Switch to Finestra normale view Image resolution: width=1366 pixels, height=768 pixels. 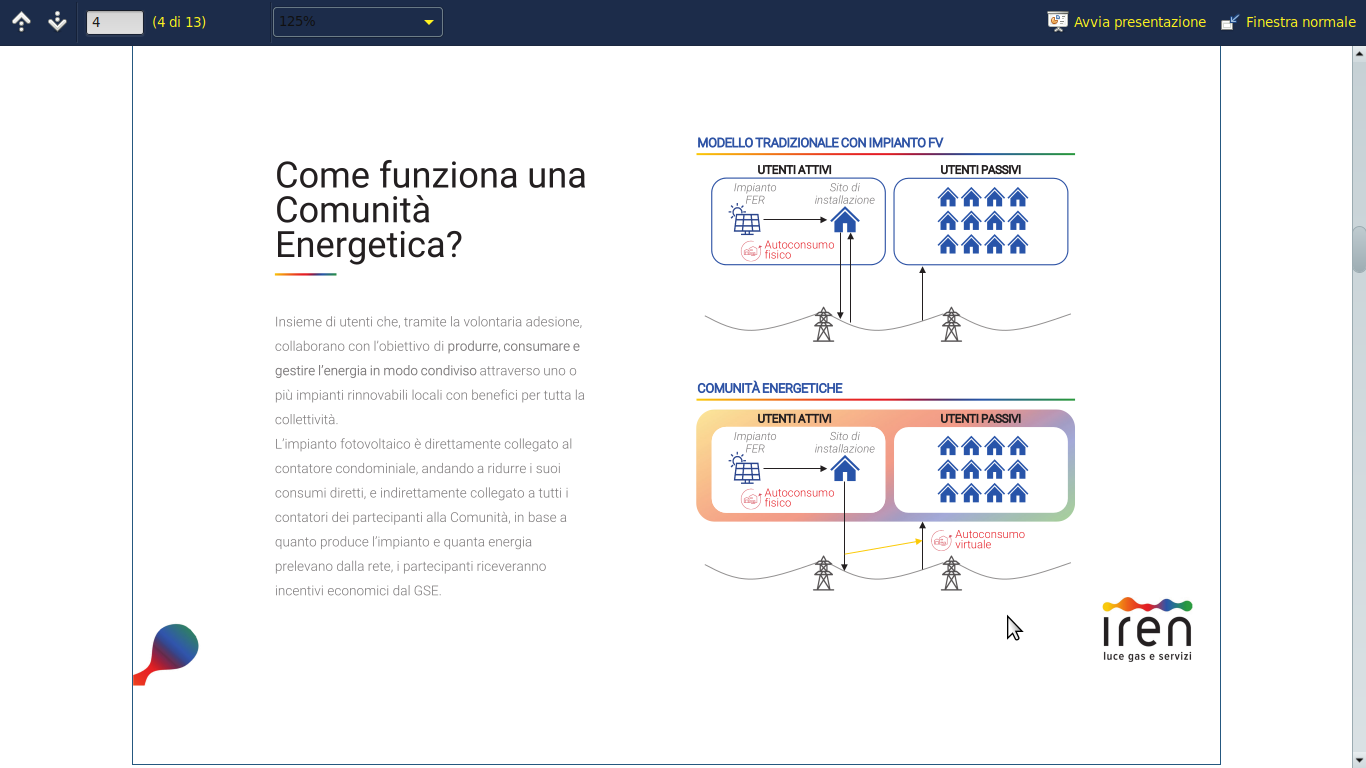pos(1301,22)
